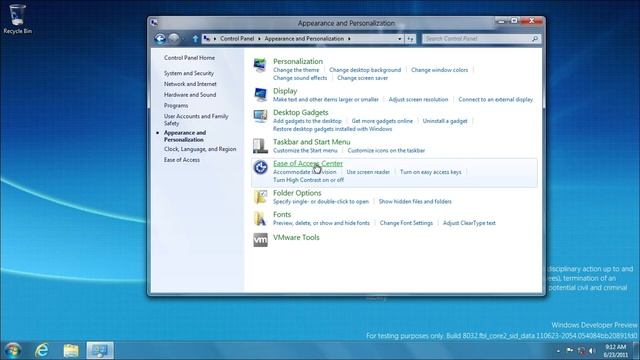Click Change Font Settings

pyautogui.click(x=406, y=223)
